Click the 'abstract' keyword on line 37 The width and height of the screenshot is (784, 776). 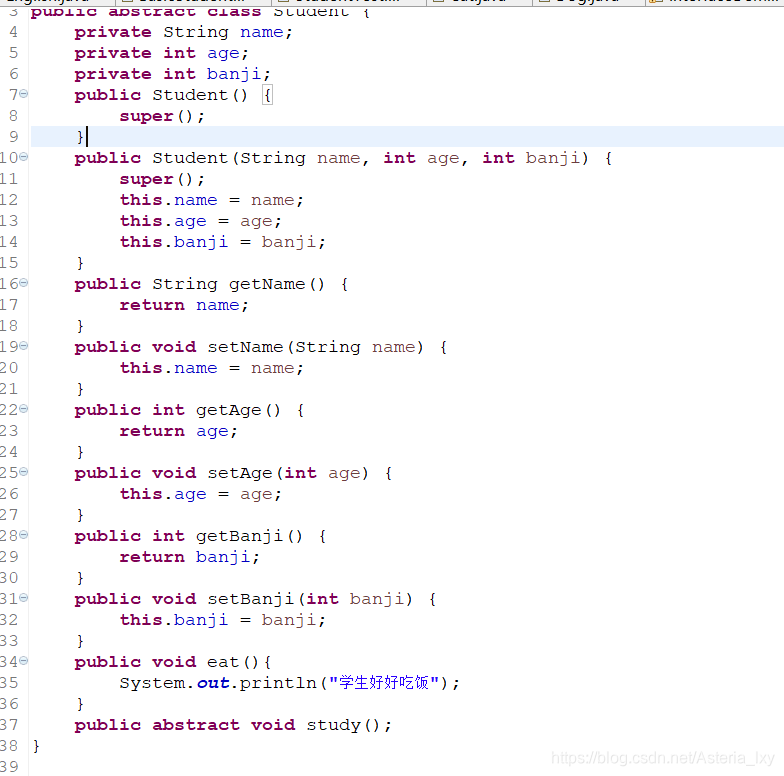[x=196, y=726]
